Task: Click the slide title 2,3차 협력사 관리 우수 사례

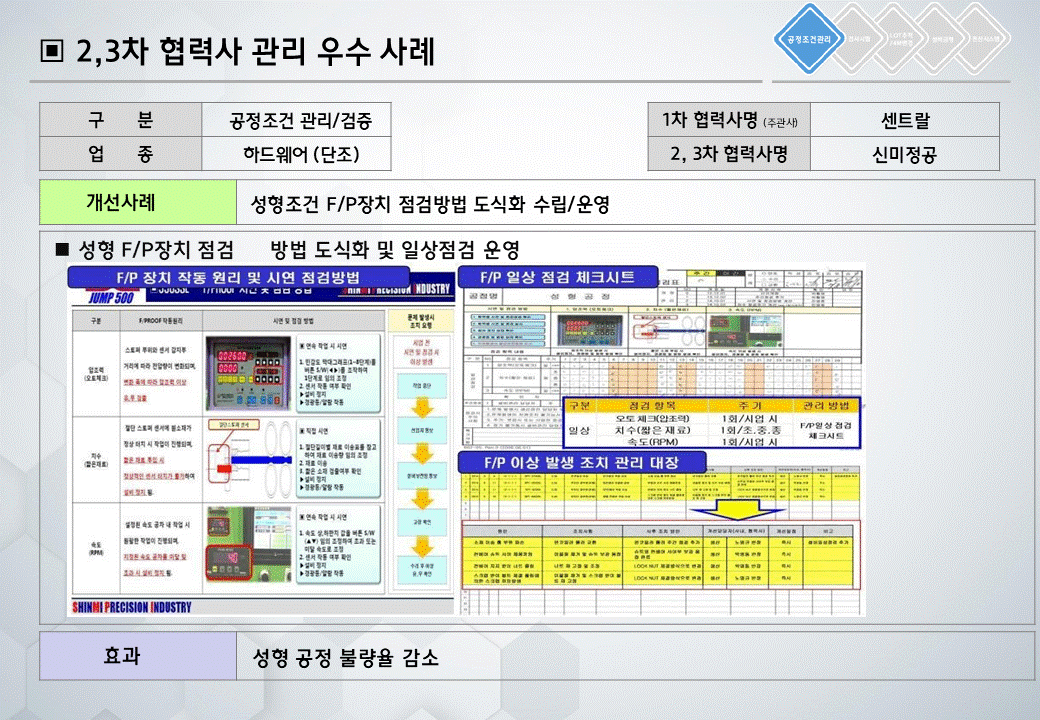Action: [x=255, y=51]
